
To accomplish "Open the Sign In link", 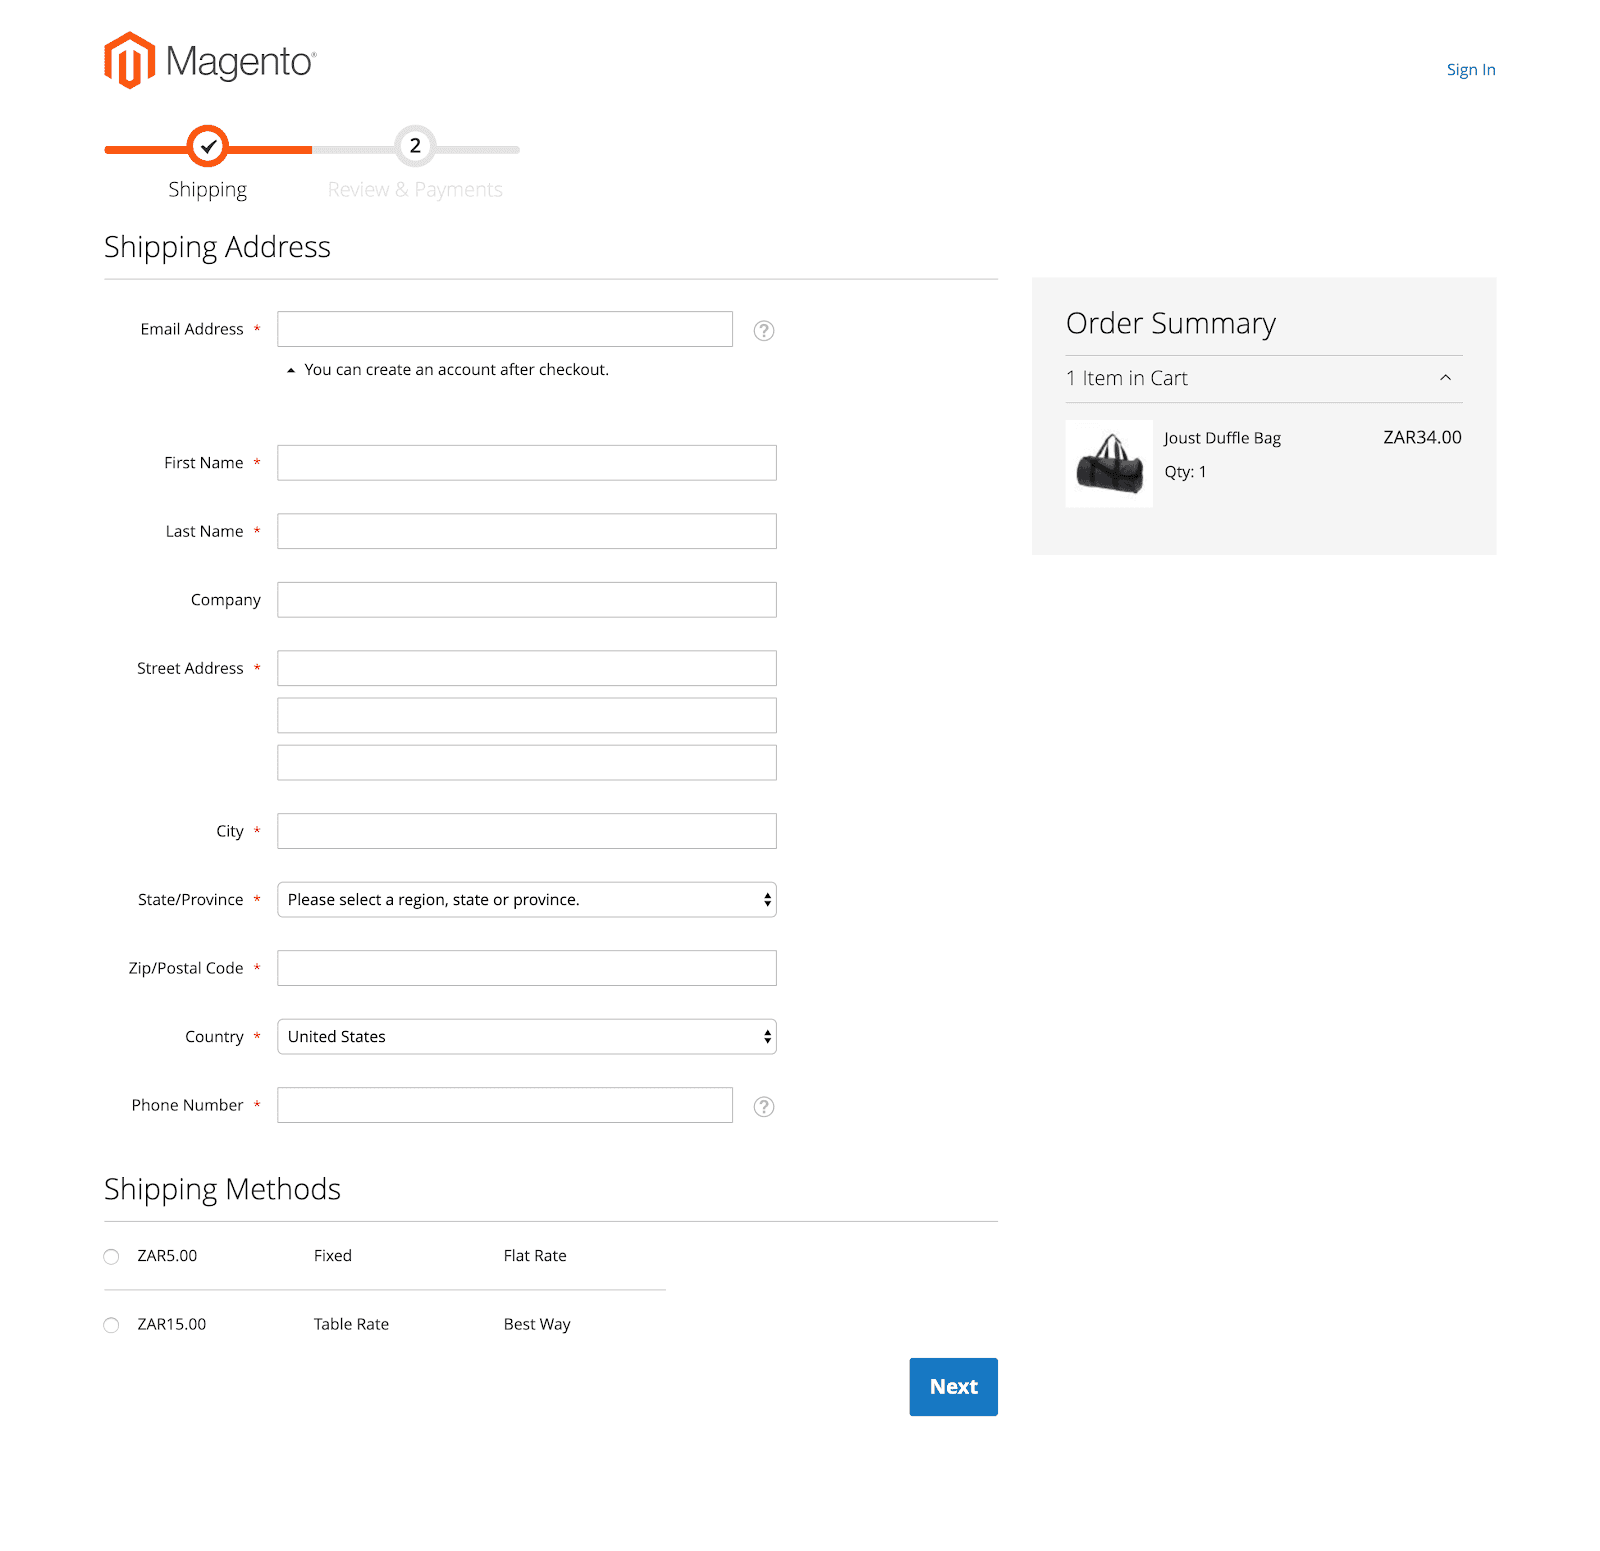I will coord(1470,69).
